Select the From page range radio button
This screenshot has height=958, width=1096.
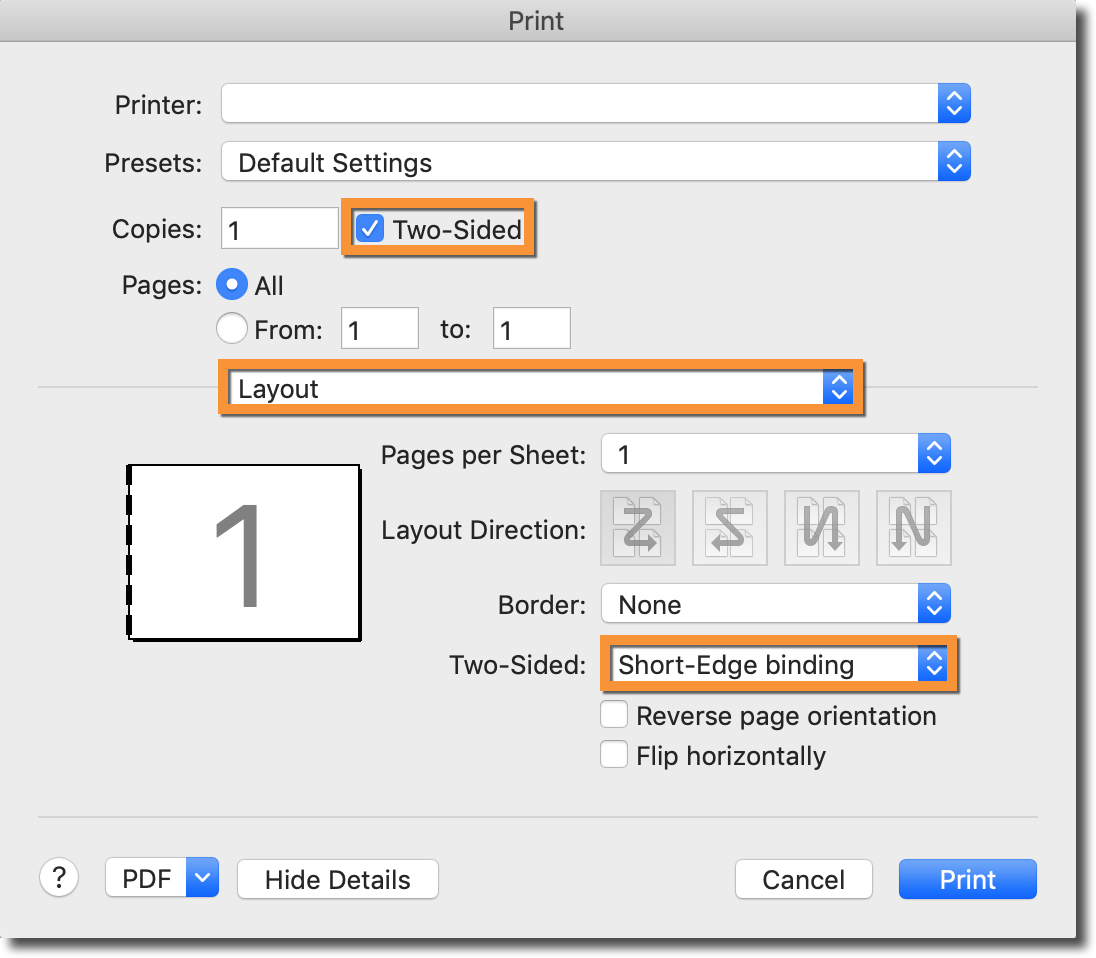(x=232, y=328)
